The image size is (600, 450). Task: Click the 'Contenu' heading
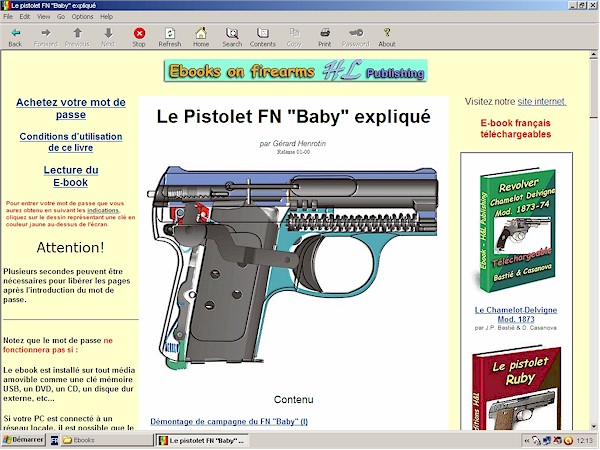293,399
